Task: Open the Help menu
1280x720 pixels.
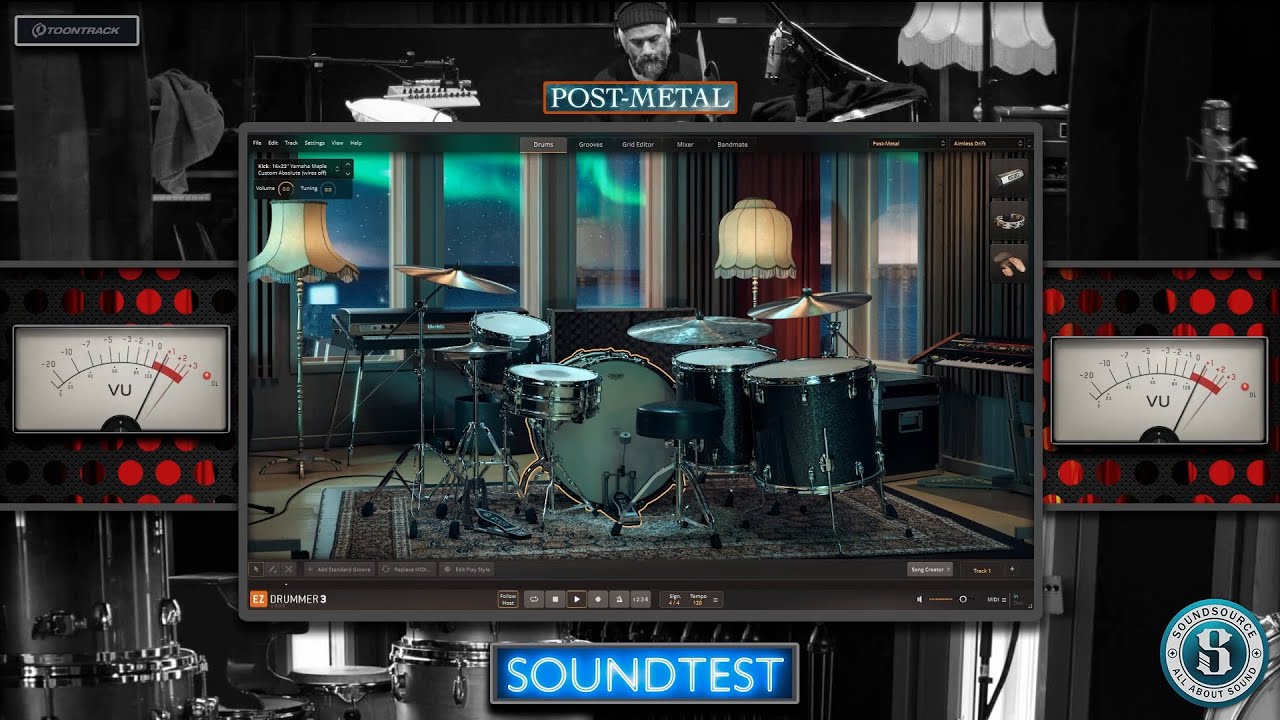Action: (356, 144)
